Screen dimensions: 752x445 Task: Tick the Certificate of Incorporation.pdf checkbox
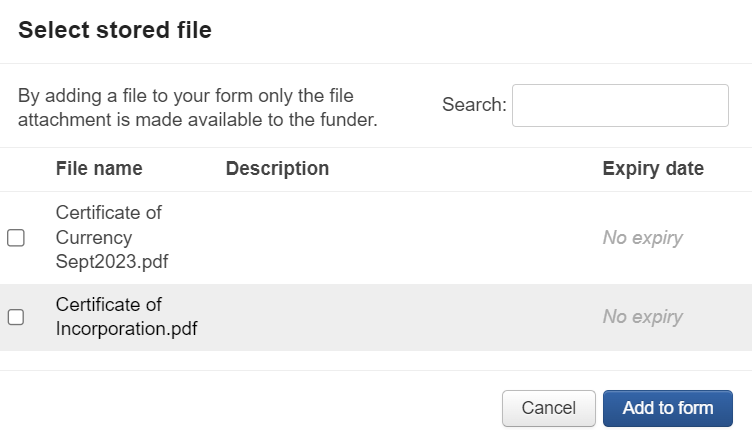tap(16, 317)
